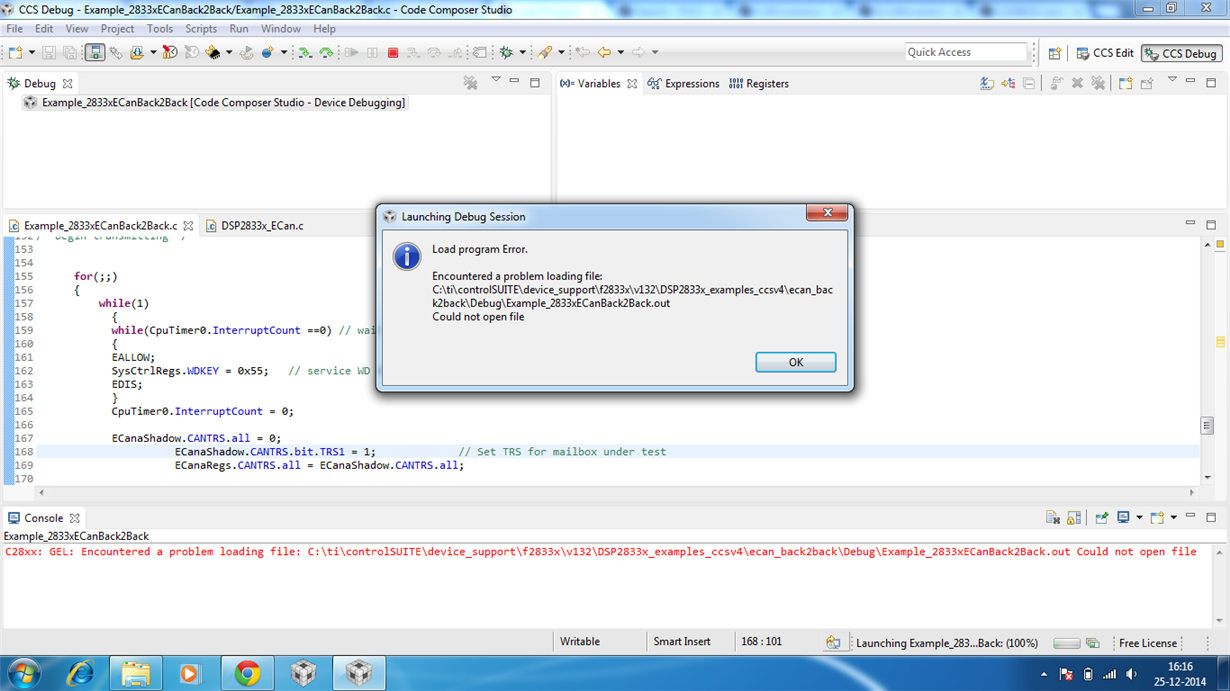The height and width of the screenshot is (691, 1230).
Task: Click the Step Over green arrow icon
Action: (326, 52)
